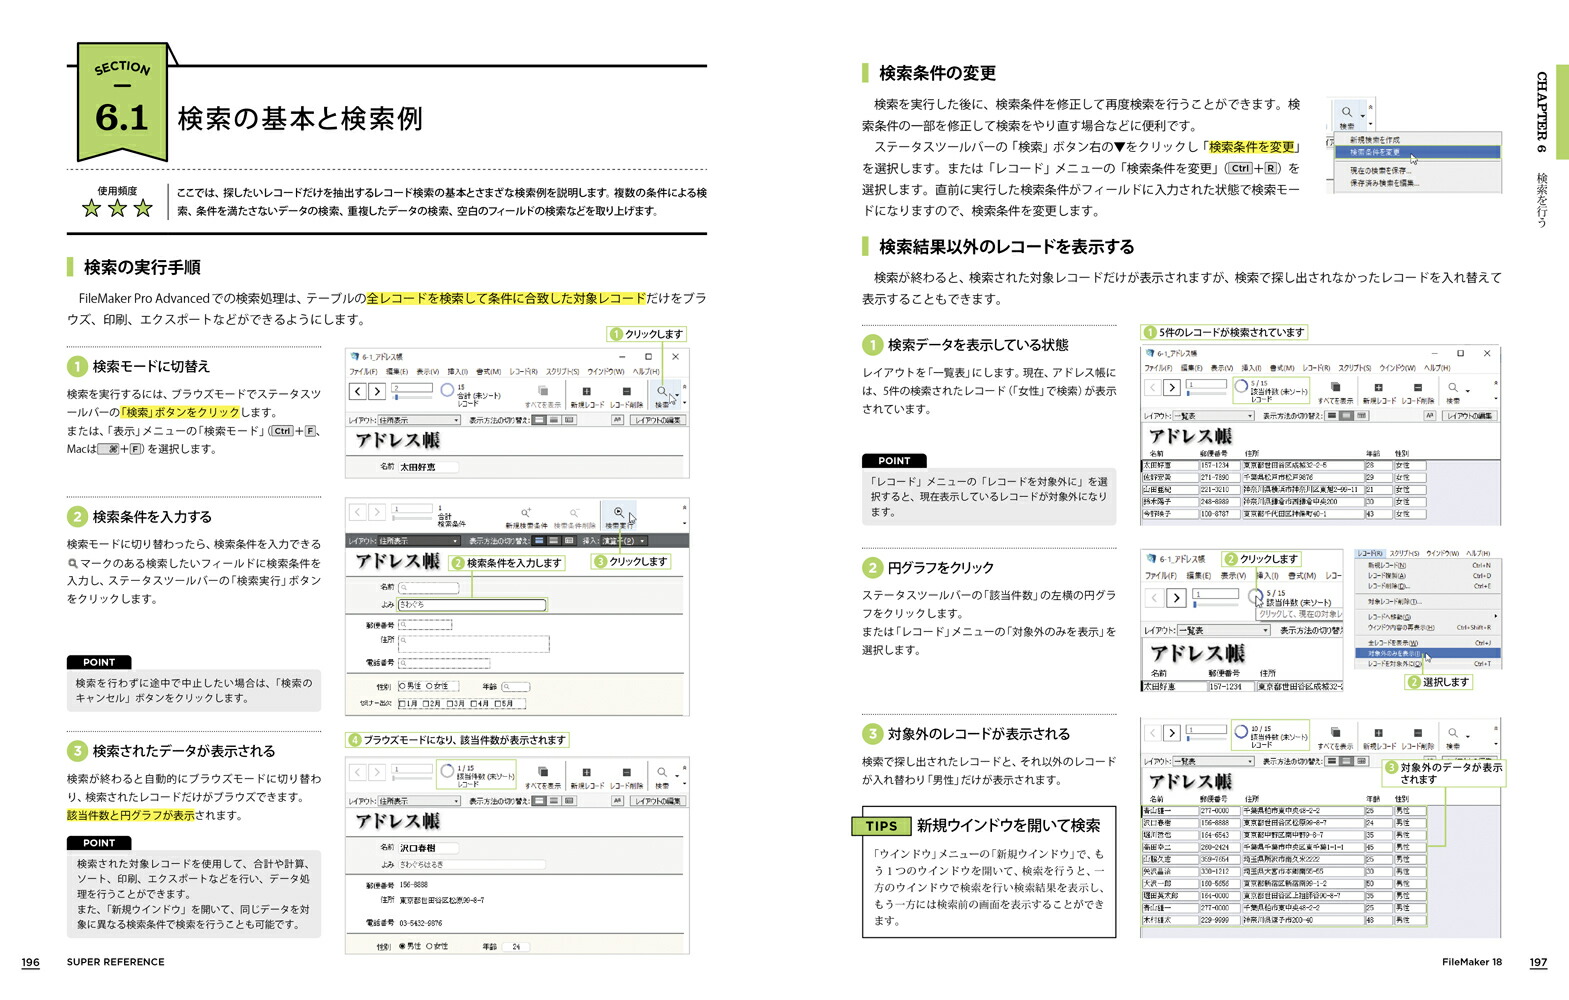Click the Aa button in the five-women list window
The image size is (1569, 1000).
[x=1430, y=416]
